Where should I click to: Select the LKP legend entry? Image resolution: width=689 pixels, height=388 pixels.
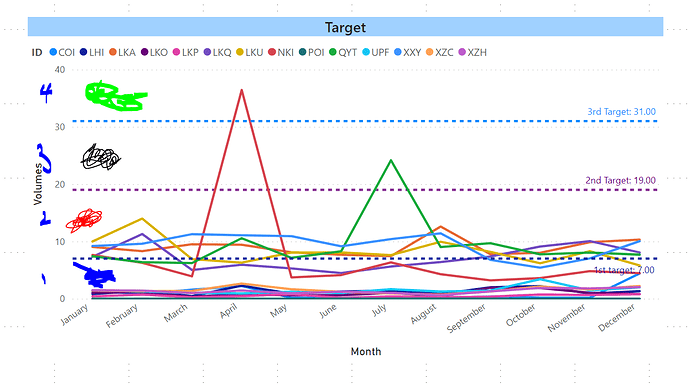click(186, 52)
